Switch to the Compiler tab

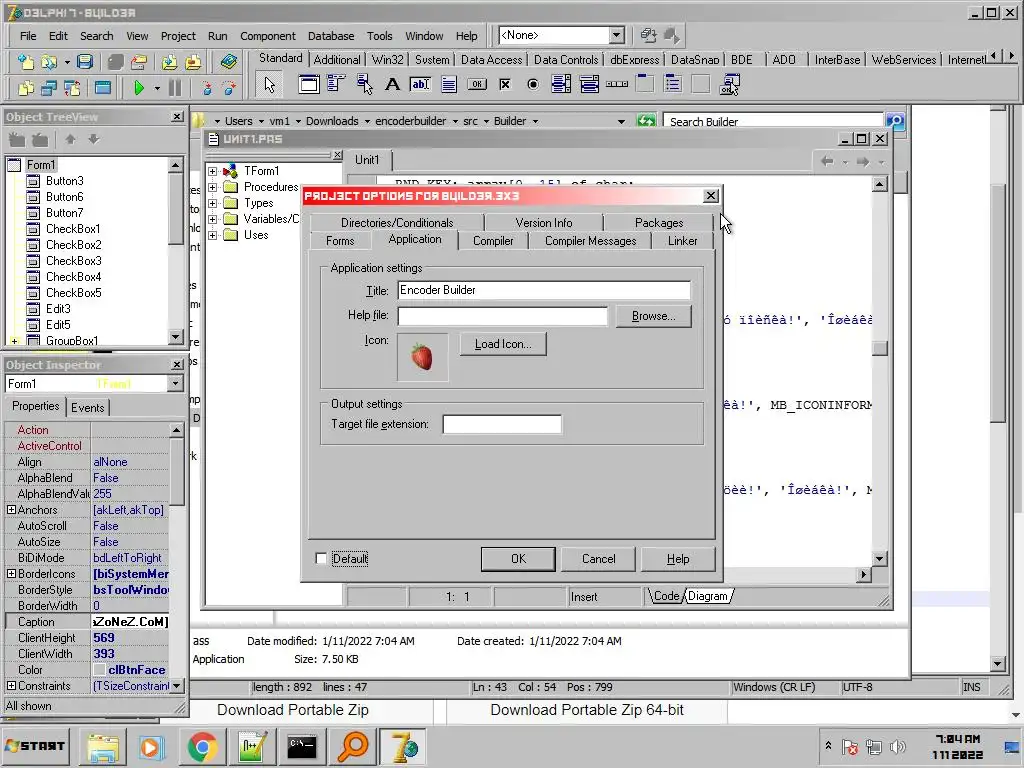tap(493, 241)
